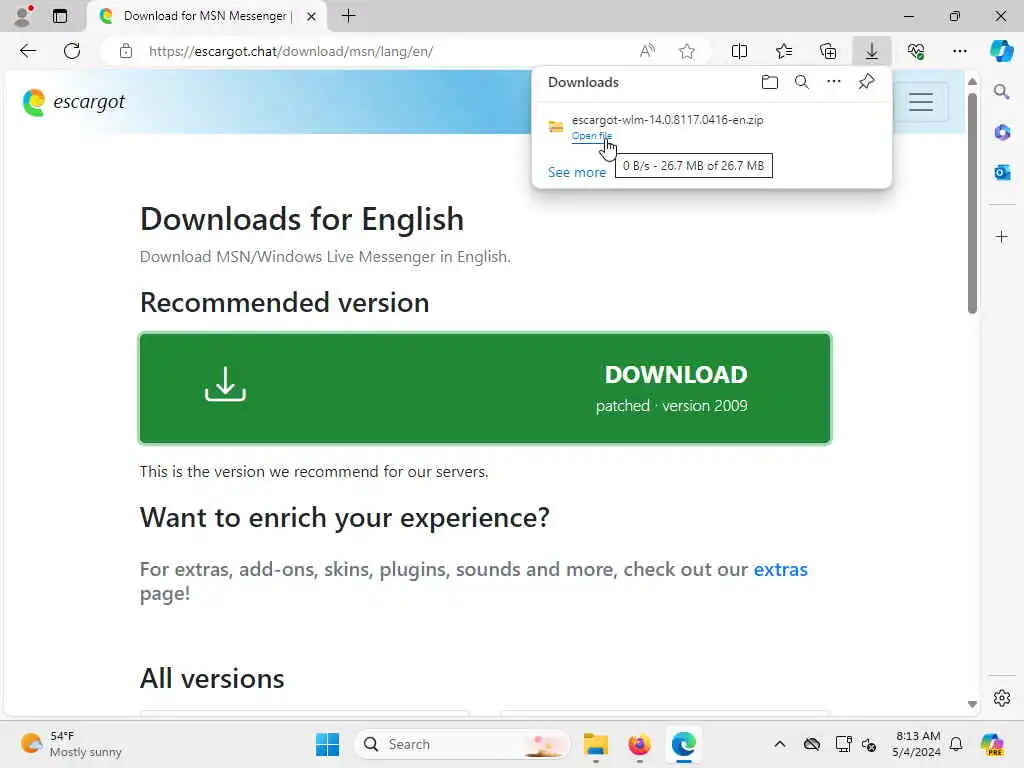Viewport: 1024px width, 768px height.
Task: Click the scroll down arrow of the page
Action: [x=972, y=703]
